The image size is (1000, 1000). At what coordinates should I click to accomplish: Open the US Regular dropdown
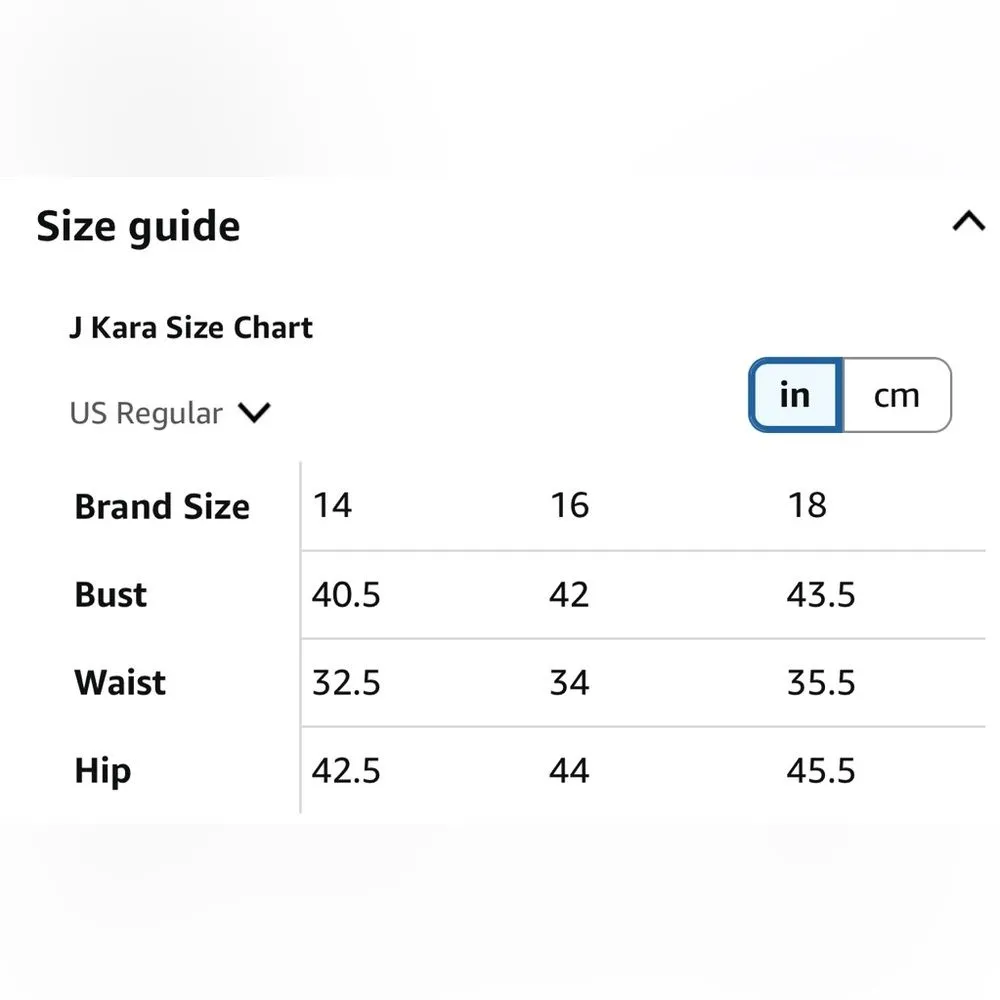pos(170,413)
